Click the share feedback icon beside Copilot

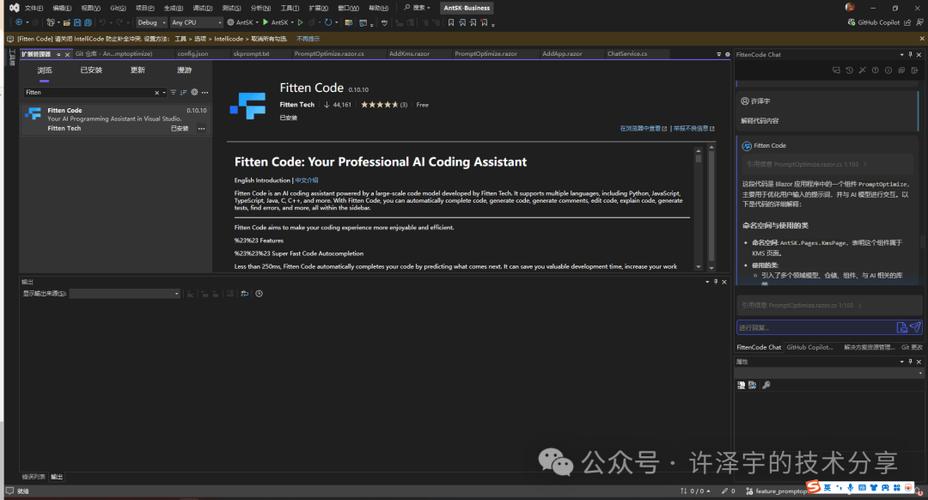point(907,22)
